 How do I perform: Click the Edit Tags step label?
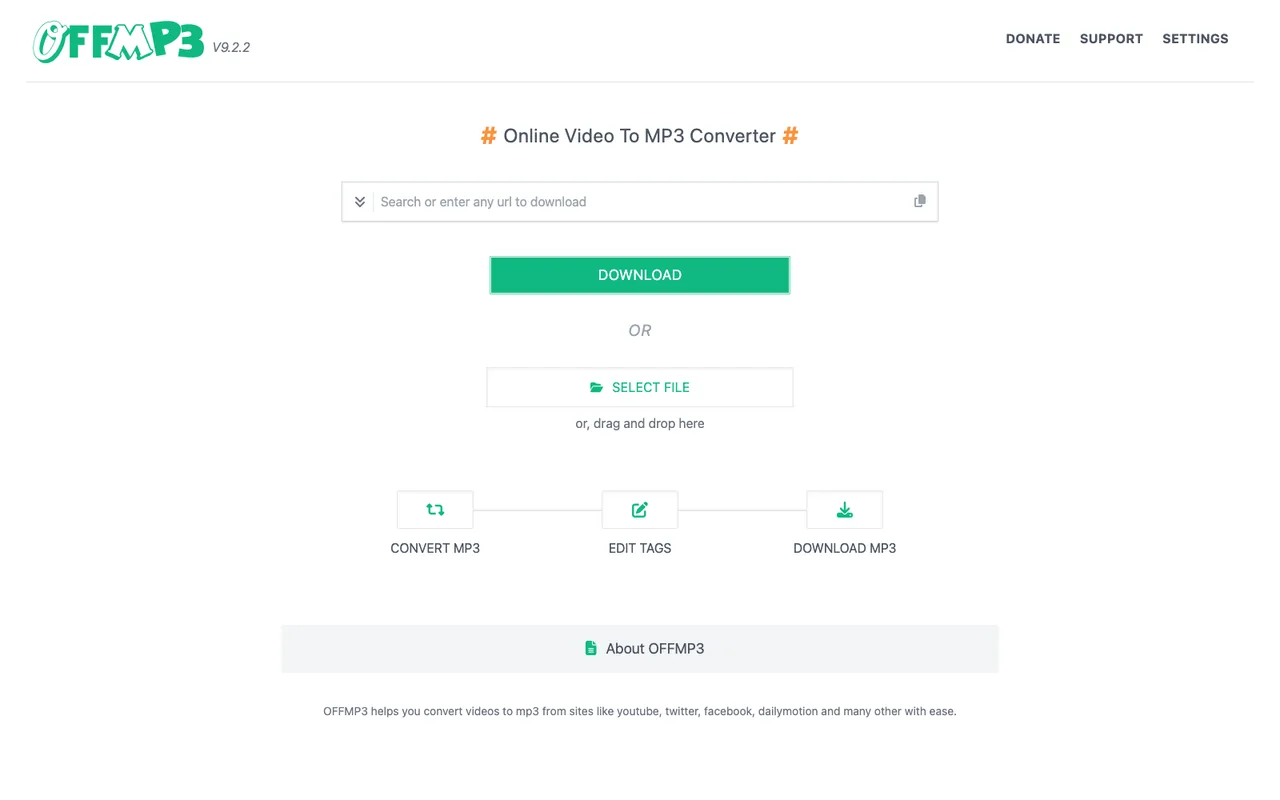pos(640,548)
